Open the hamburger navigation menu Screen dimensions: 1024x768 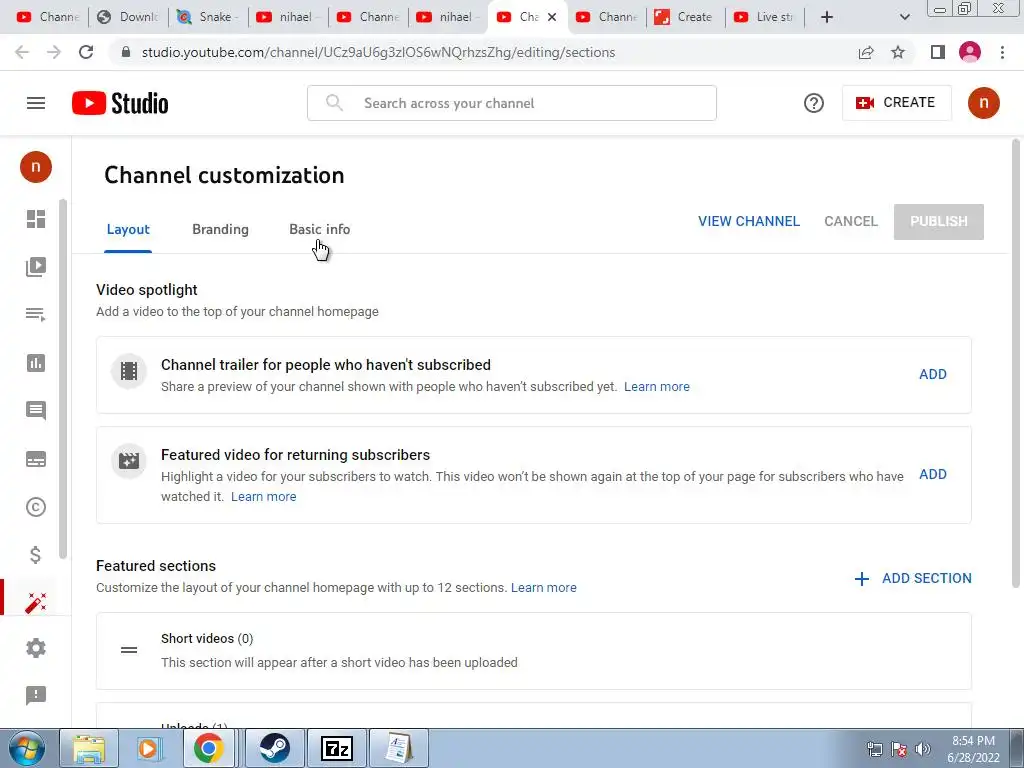click(36, 103)
